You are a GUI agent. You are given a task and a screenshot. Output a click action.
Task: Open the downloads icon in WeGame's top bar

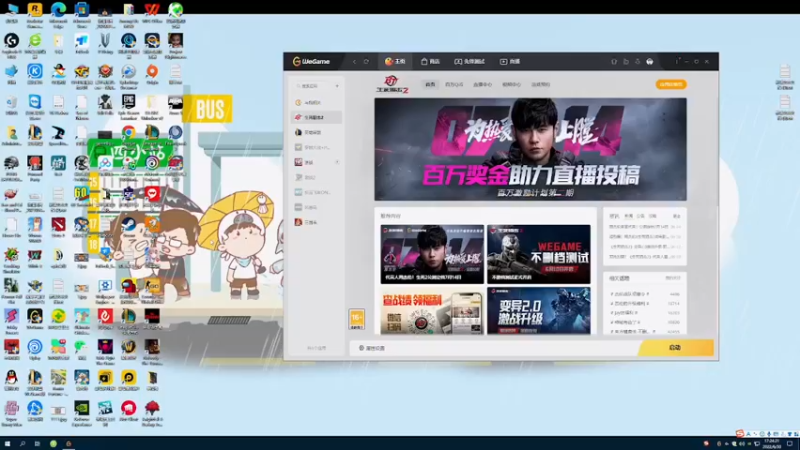point(637,61)
